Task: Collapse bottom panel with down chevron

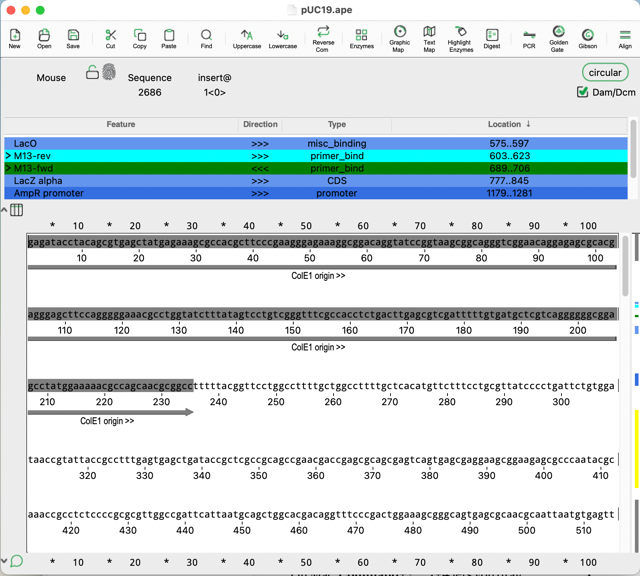Action: click(x=4, y=561)
